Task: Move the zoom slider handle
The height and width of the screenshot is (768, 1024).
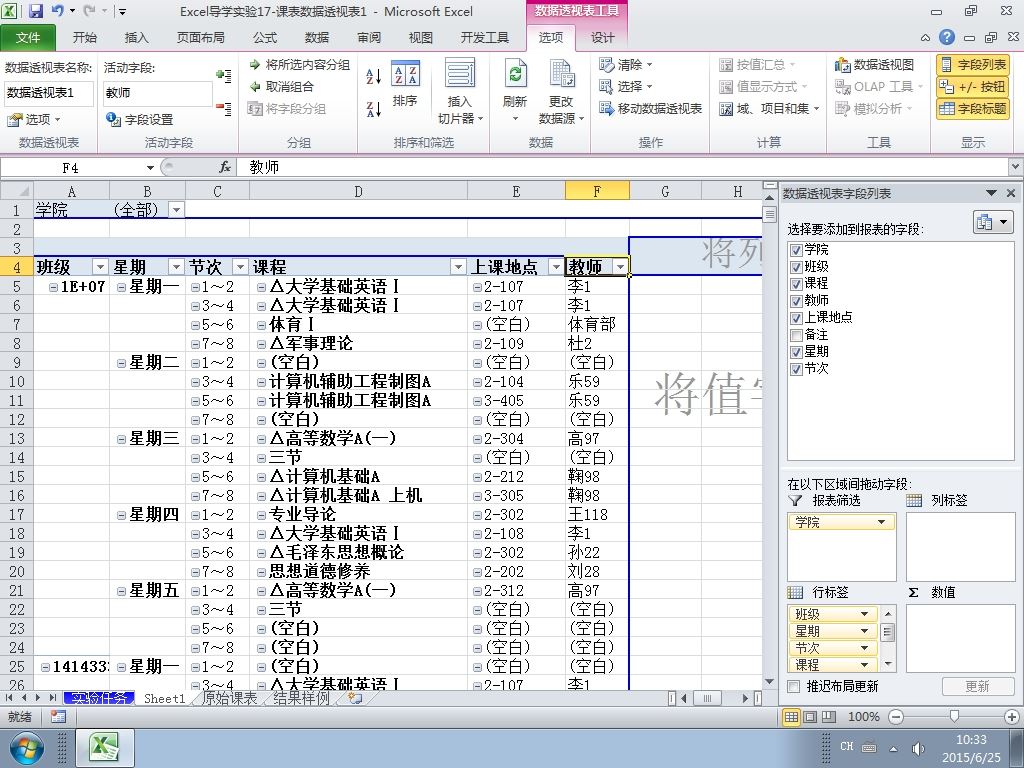Action: click(954, 717)
